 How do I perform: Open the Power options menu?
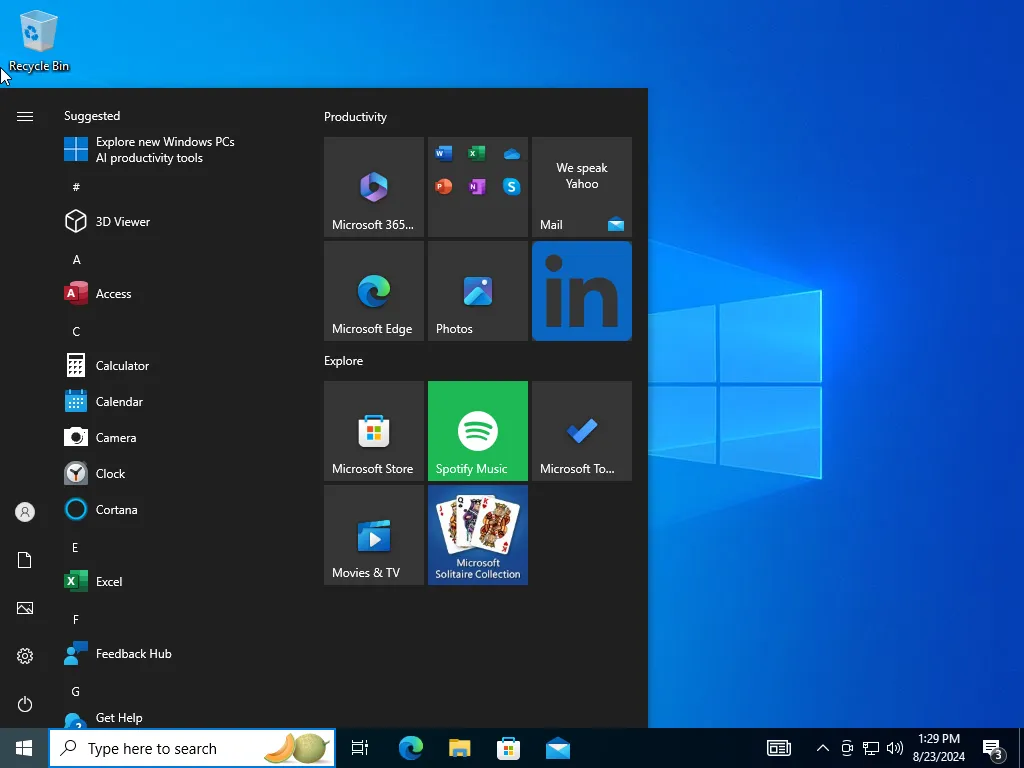[25, 704]
